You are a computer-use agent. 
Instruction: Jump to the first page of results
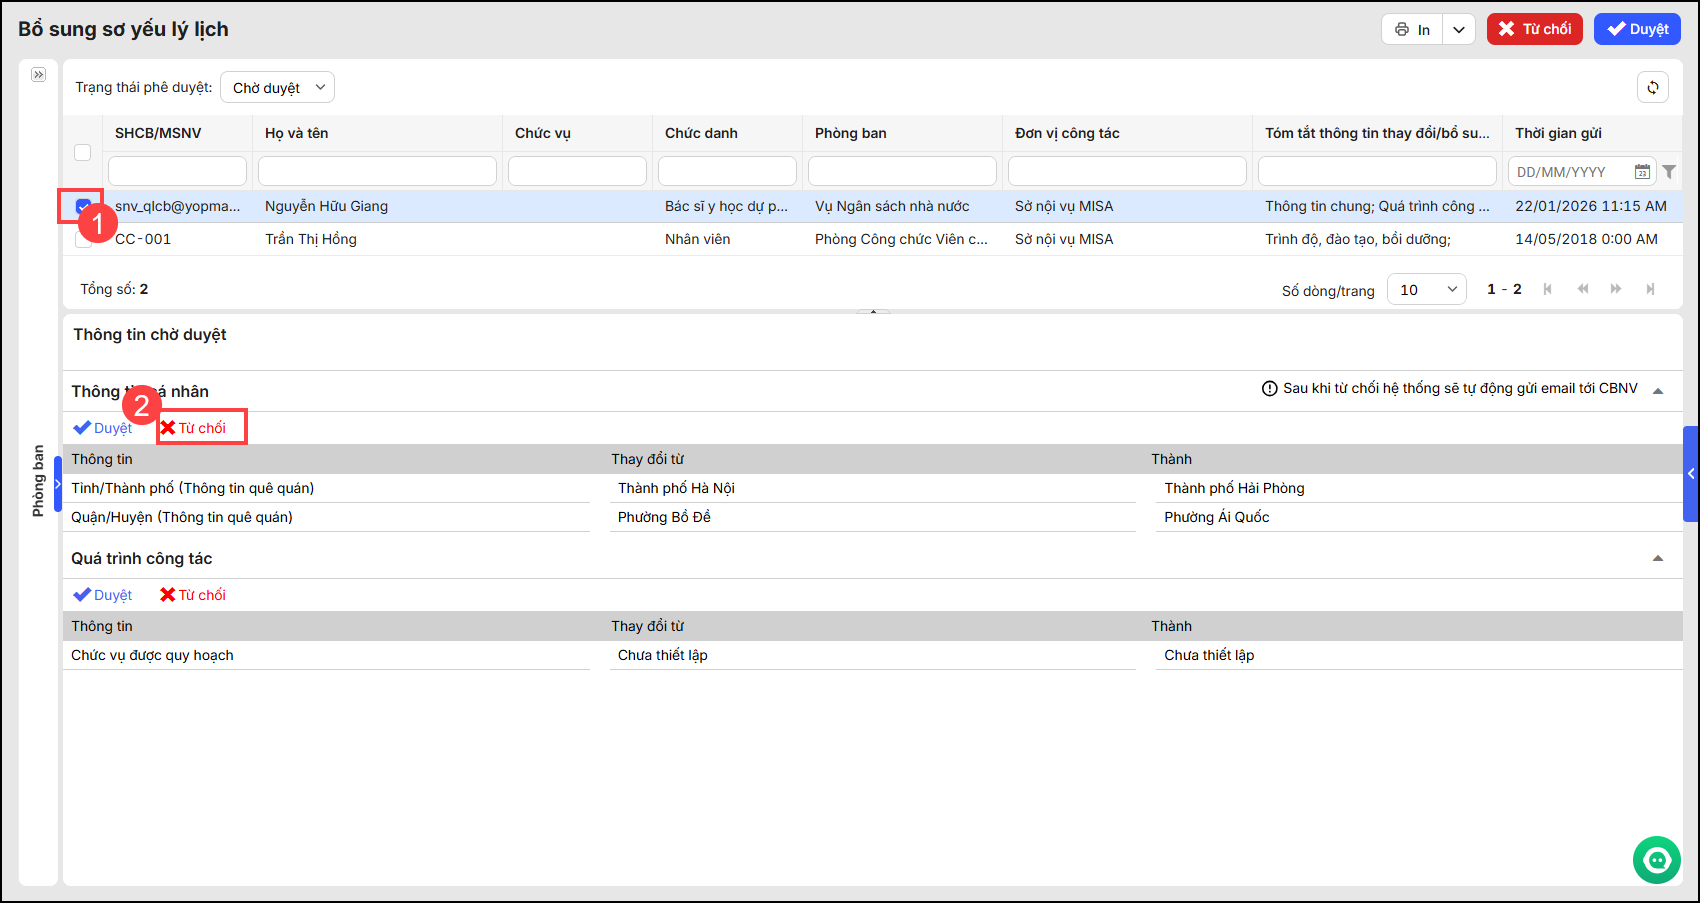[1548, 289]
